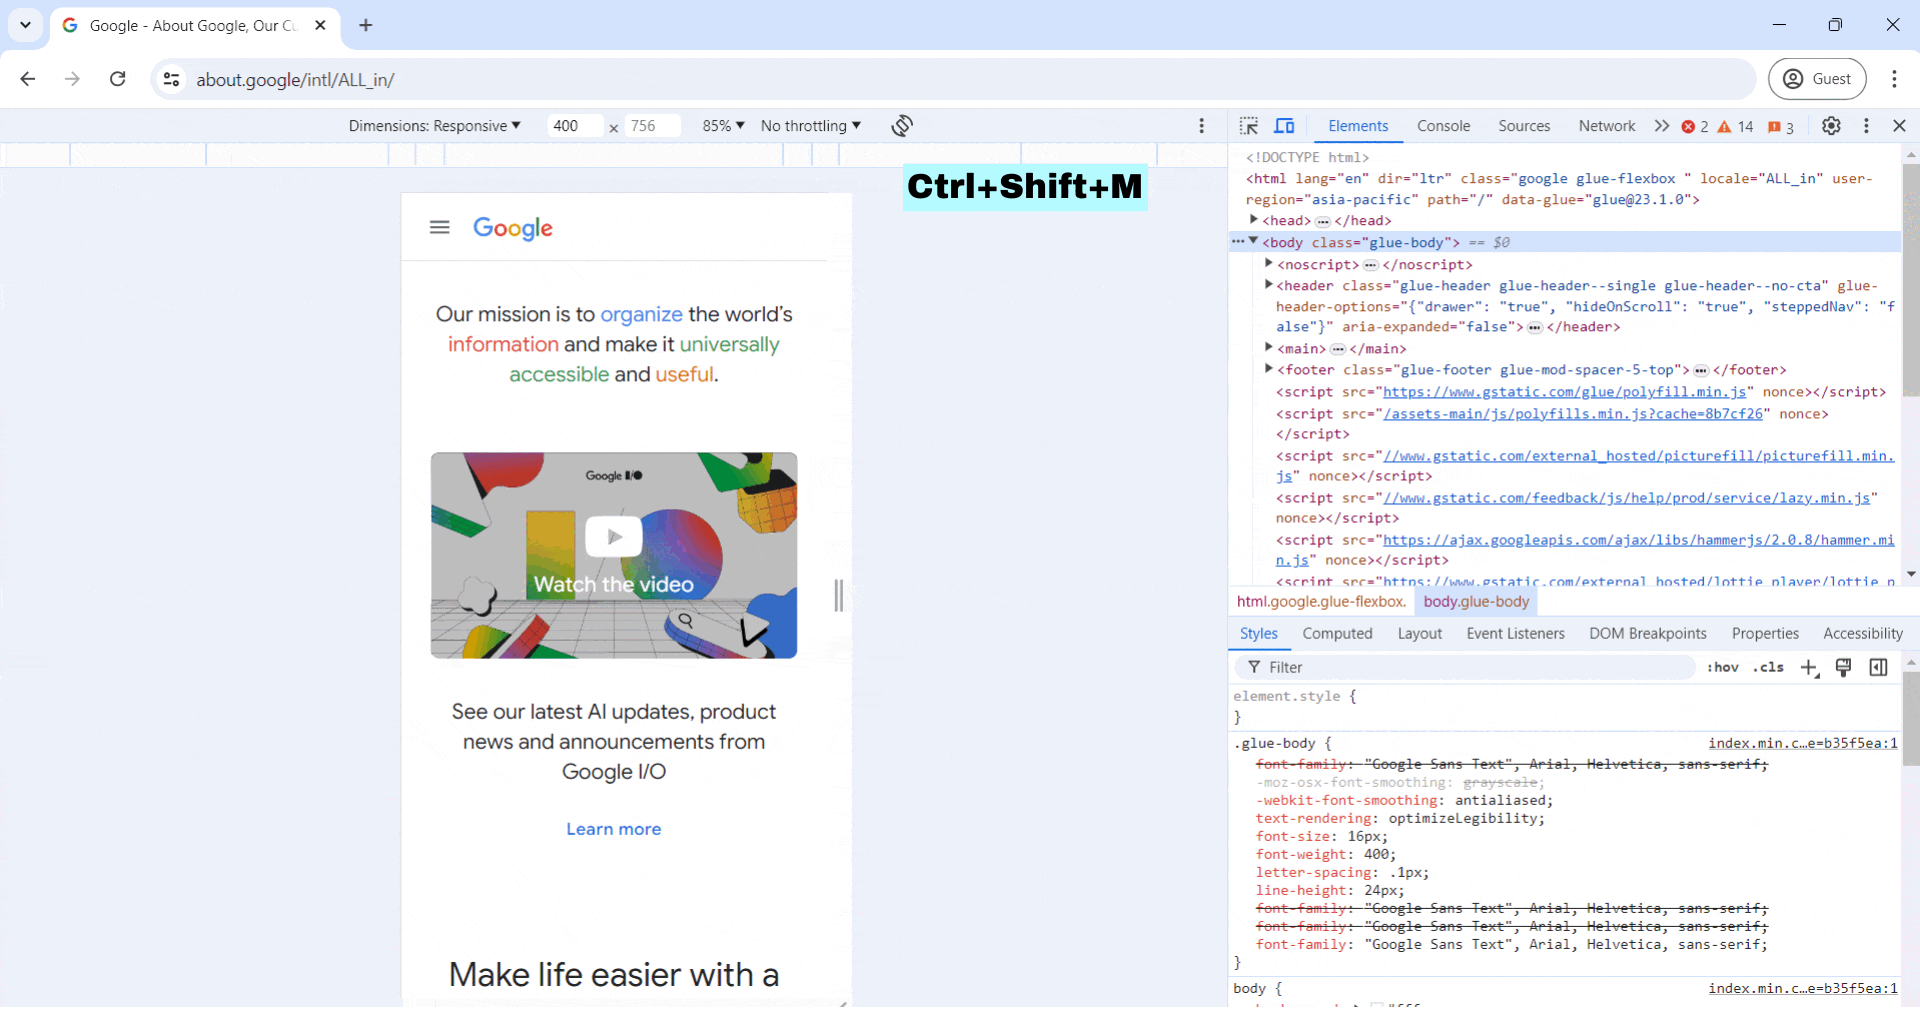Open DevTools customize three-dot menu
Image resolution: width=1920 pixels, height=1031 pixels.
tap(1866, 126)
